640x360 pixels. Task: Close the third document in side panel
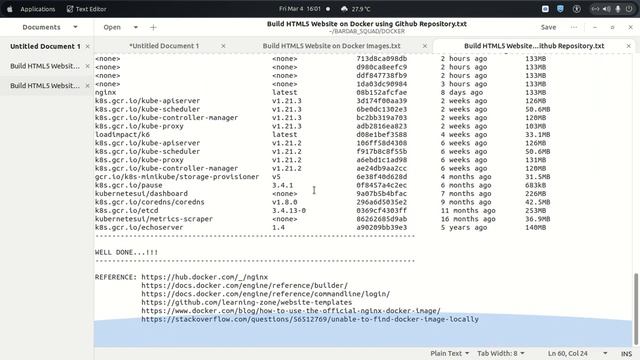click(x=87, y=86)
